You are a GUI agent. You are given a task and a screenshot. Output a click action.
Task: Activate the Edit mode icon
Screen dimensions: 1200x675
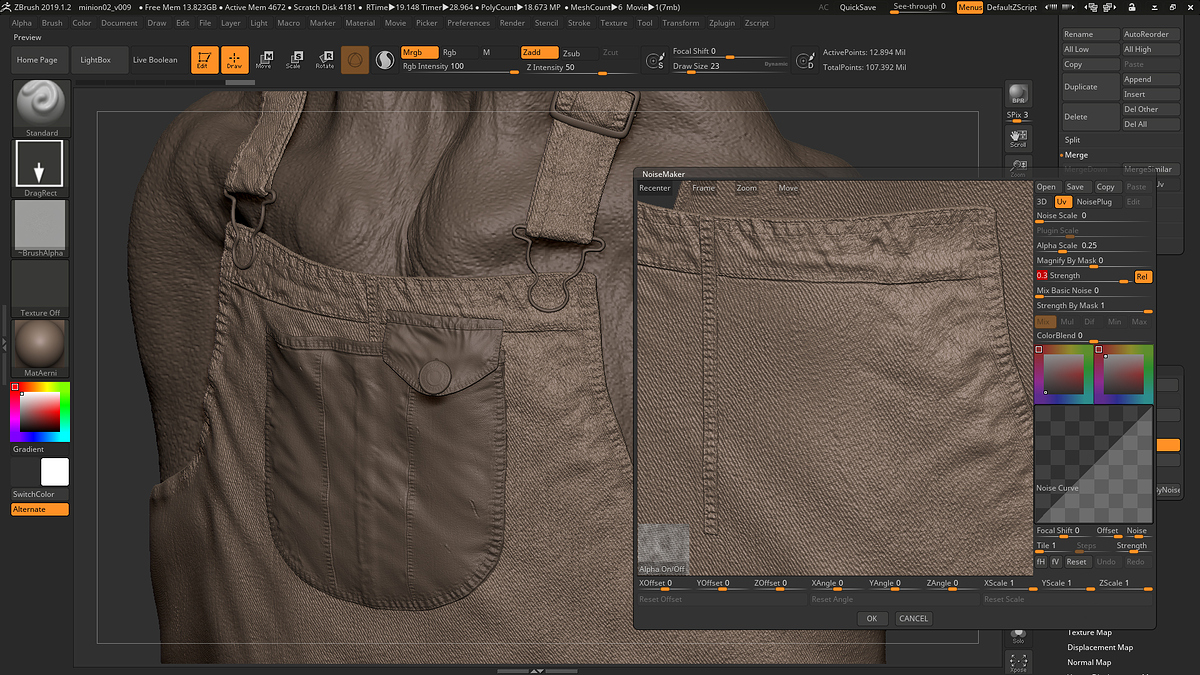point(204,60)
